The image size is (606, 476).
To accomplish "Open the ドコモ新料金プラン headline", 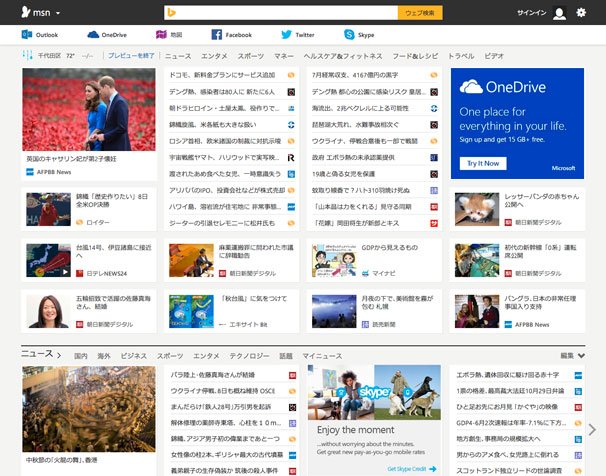I will [222, 75].
